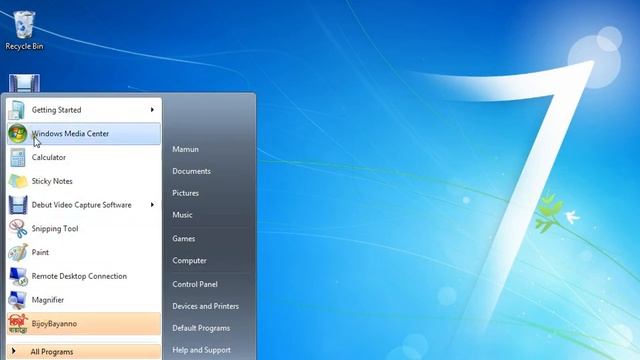Open Control Panel
Image resolution: width=640 pixels, height=360 pixels.
[x=195, y=284]
